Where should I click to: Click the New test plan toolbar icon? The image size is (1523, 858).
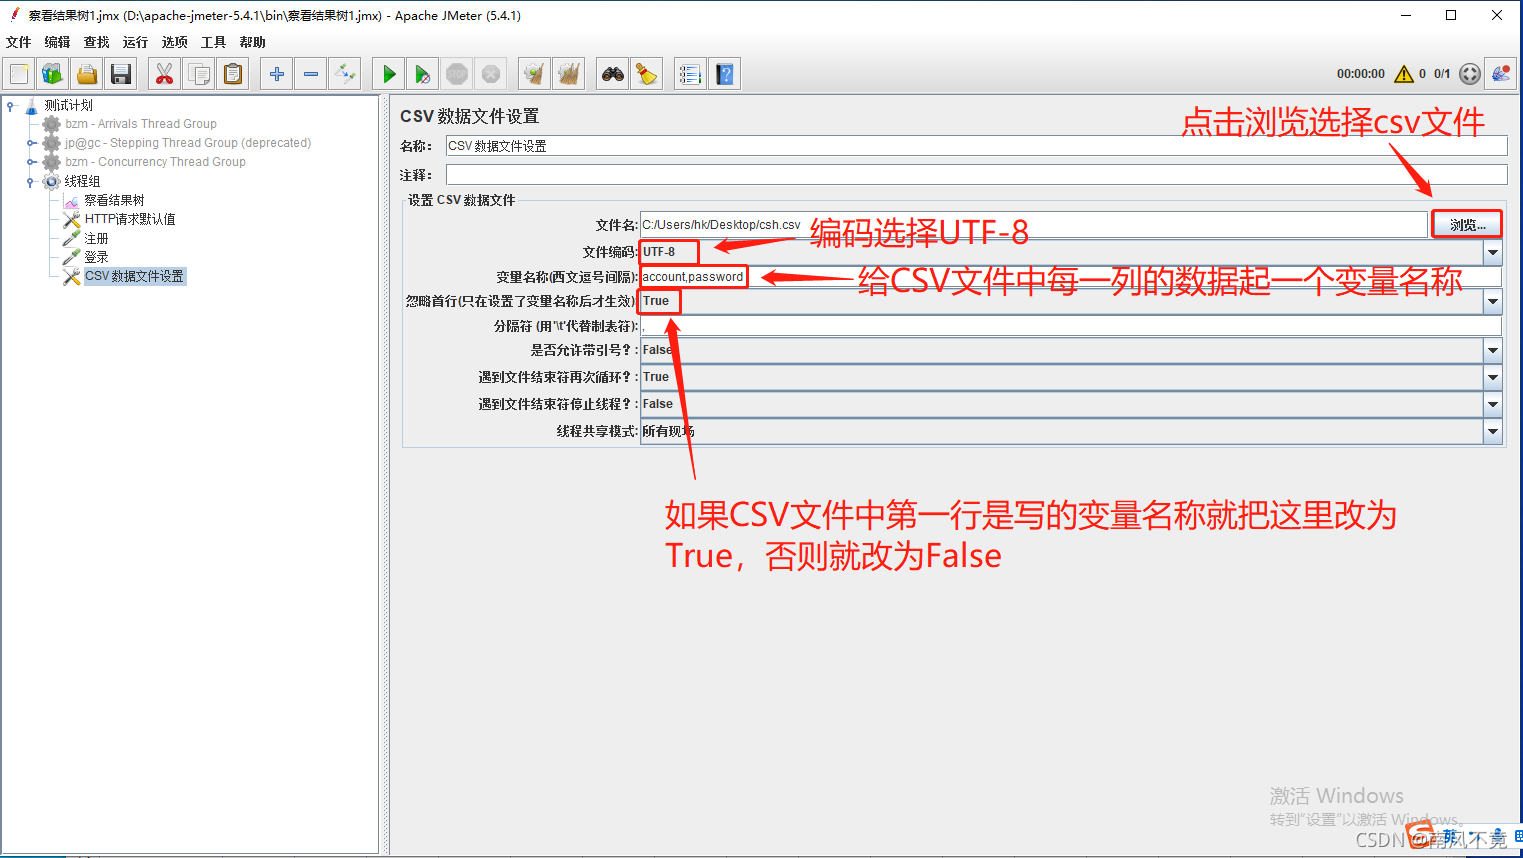click(x=19, y=74)
